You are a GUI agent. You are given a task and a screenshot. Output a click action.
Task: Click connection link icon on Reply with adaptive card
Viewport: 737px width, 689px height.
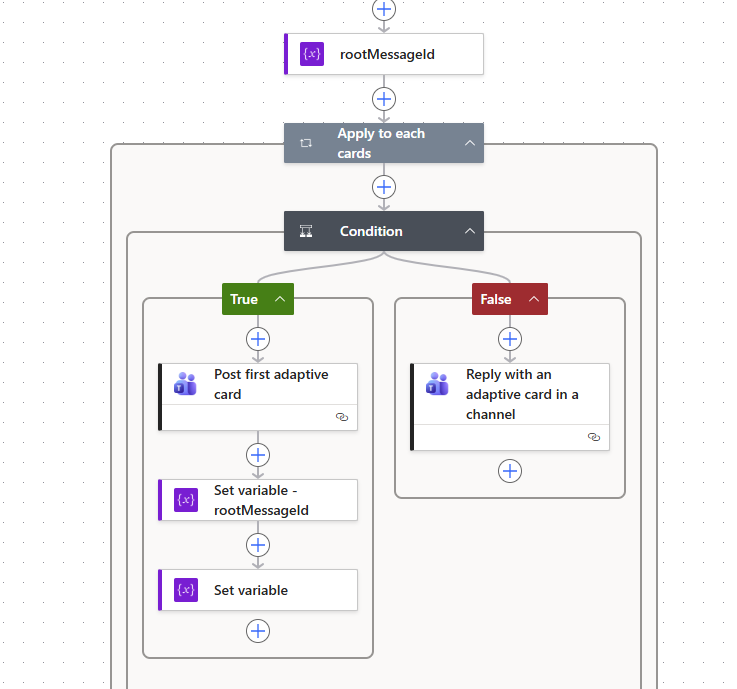[x=593, y=437]
